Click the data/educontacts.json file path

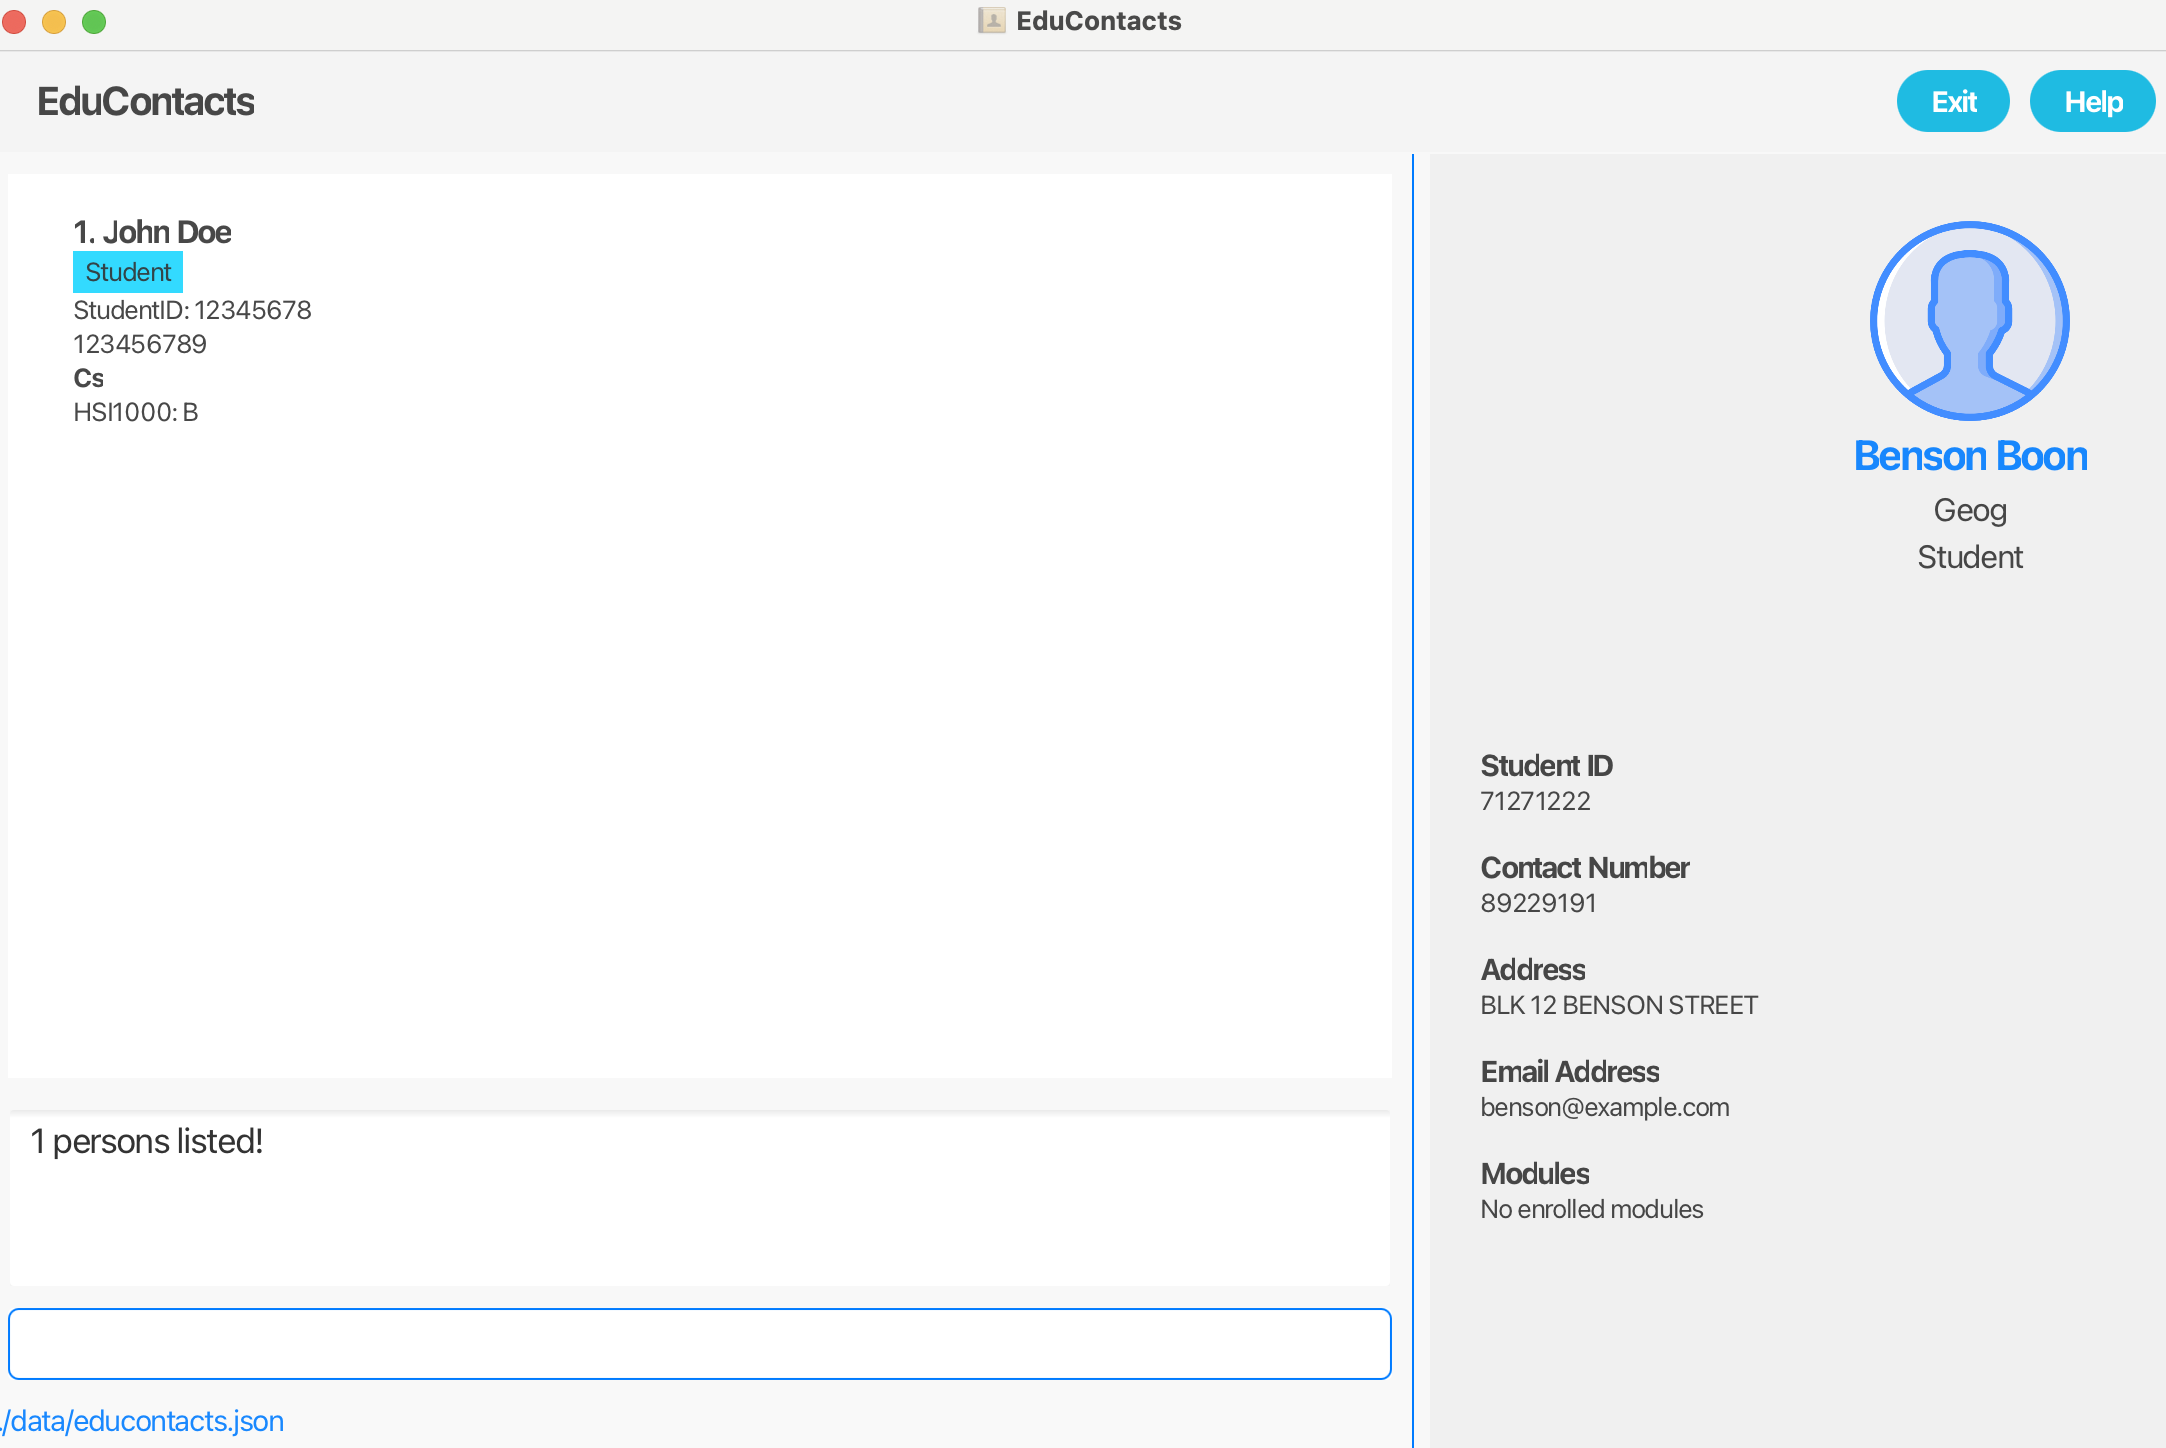pyautogui.click(x=146, y=1421)
